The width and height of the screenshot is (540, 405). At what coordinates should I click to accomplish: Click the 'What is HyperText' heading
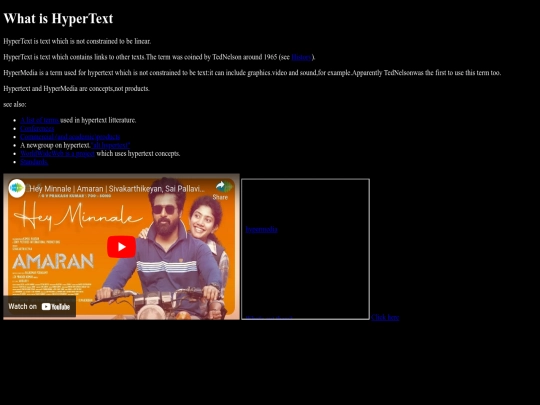click(x=58, y=19)
